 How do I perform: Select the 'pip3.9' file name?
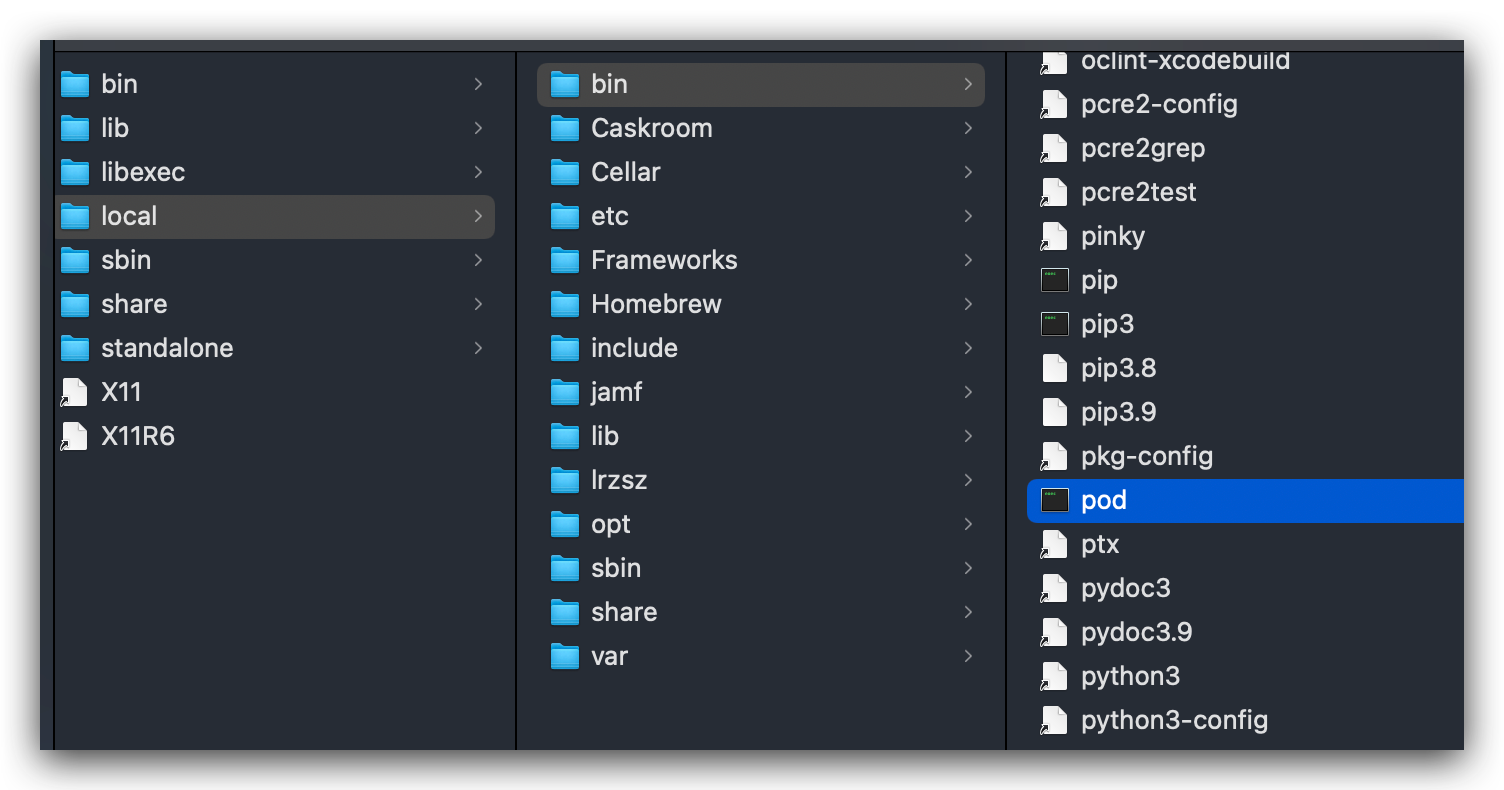[1119, 412]
